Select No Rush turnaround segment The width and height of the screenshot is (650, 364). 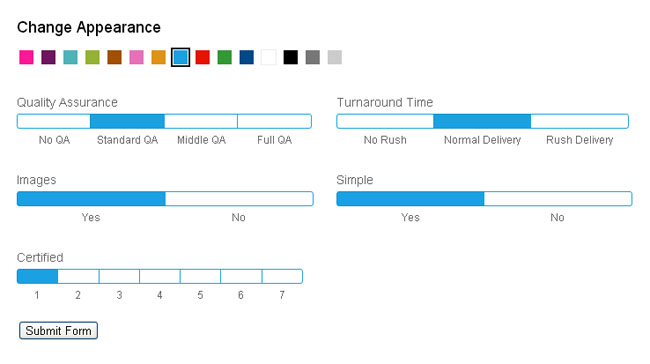point(385,121)
